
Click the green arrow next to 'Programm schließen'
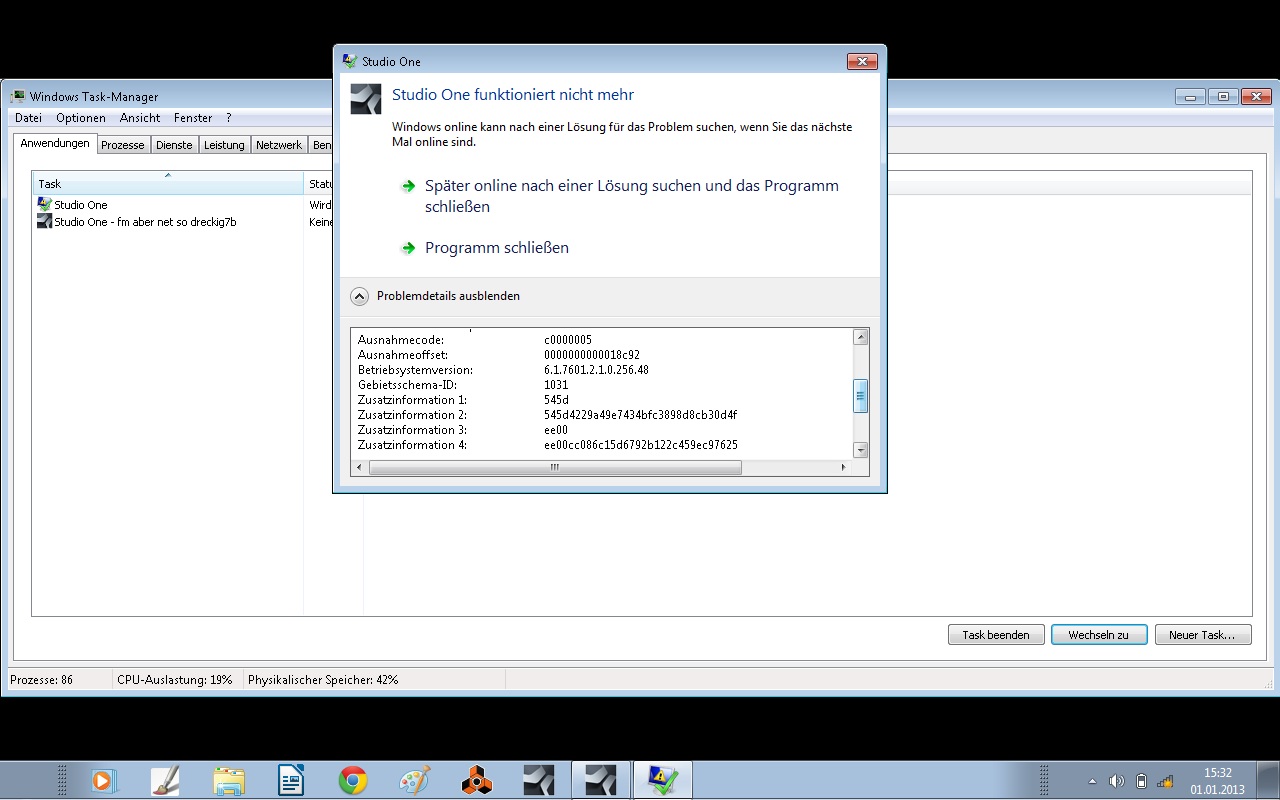pos(408,248)
